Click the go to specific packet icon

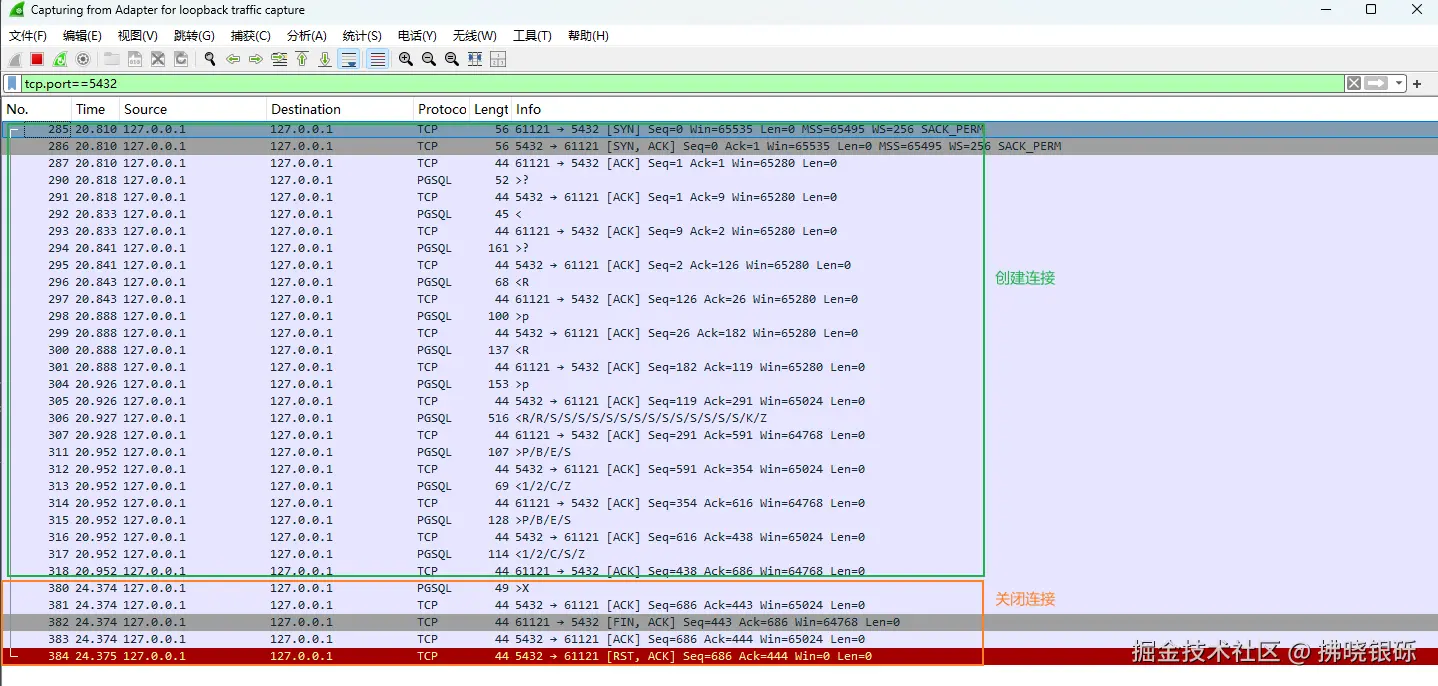[279, 59]
